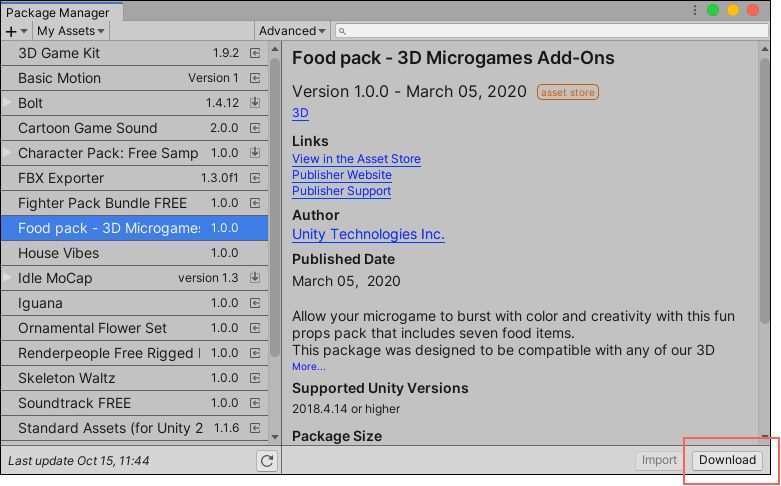The image size is (781, 486).
Task: Open the plus add-package dropdown
Action: [16, 31]
